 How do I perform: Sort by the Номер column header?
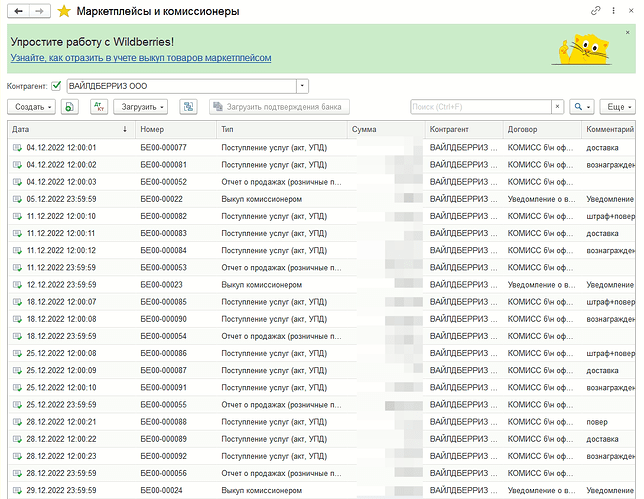(176, 129)
